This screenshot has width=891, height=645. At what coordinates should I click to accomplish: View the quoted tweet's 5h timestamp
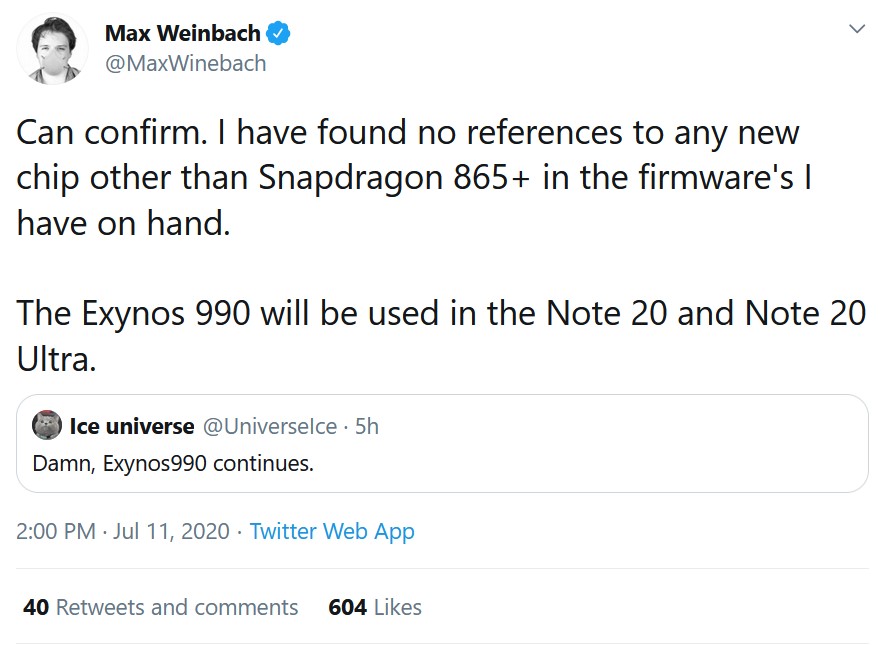(x=367, y=426)
